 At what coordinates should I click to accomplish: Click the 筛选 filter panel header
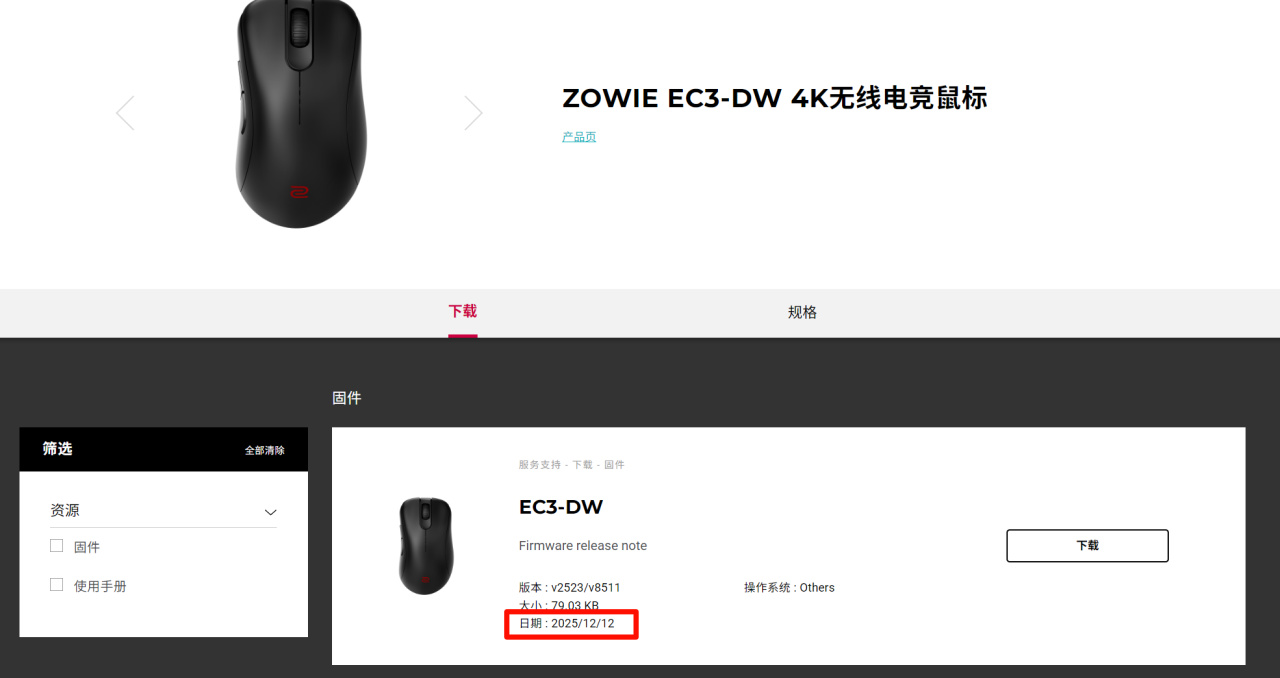tap(164, 449)
